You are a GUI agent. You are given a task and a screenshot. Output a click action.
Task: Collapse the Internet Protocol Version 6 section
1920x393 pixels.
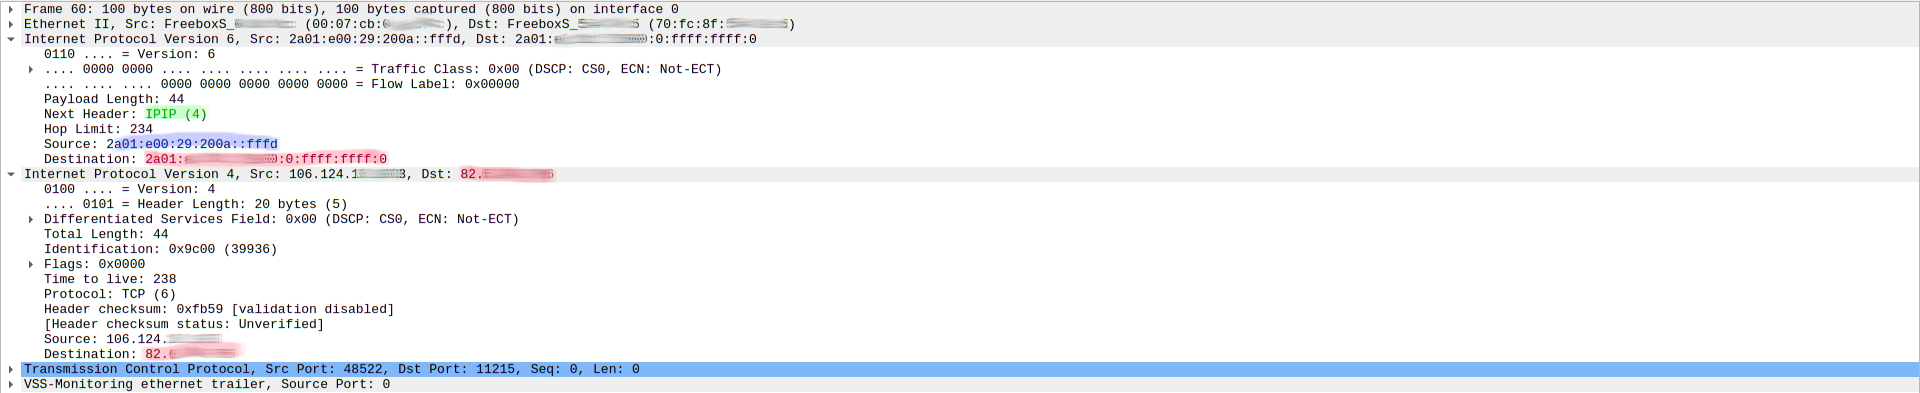click(x=11, y=39)
